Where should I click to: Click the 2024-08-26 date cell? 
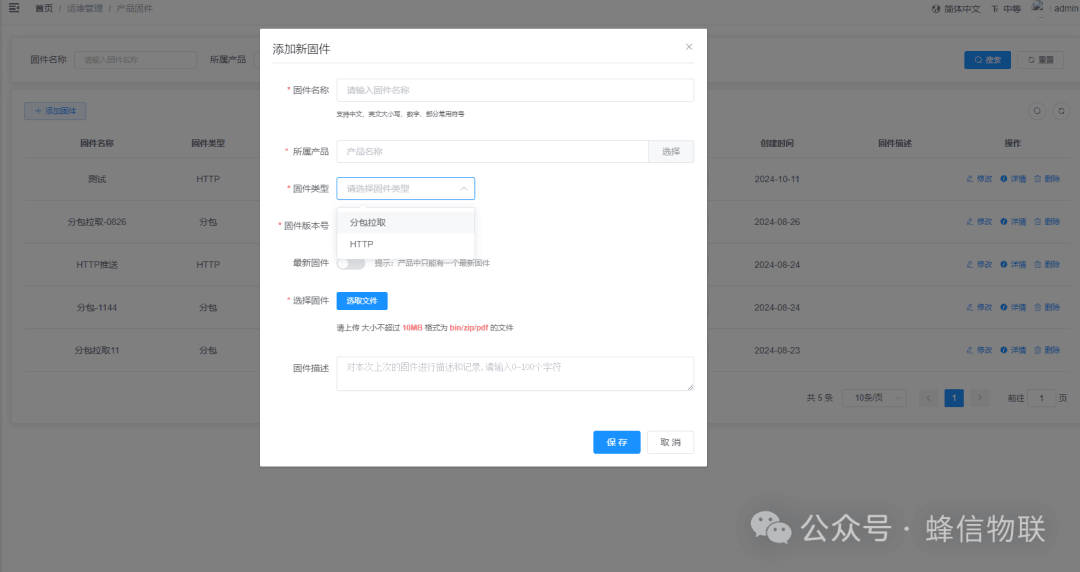pyautogui.click(x=777, y=222)
